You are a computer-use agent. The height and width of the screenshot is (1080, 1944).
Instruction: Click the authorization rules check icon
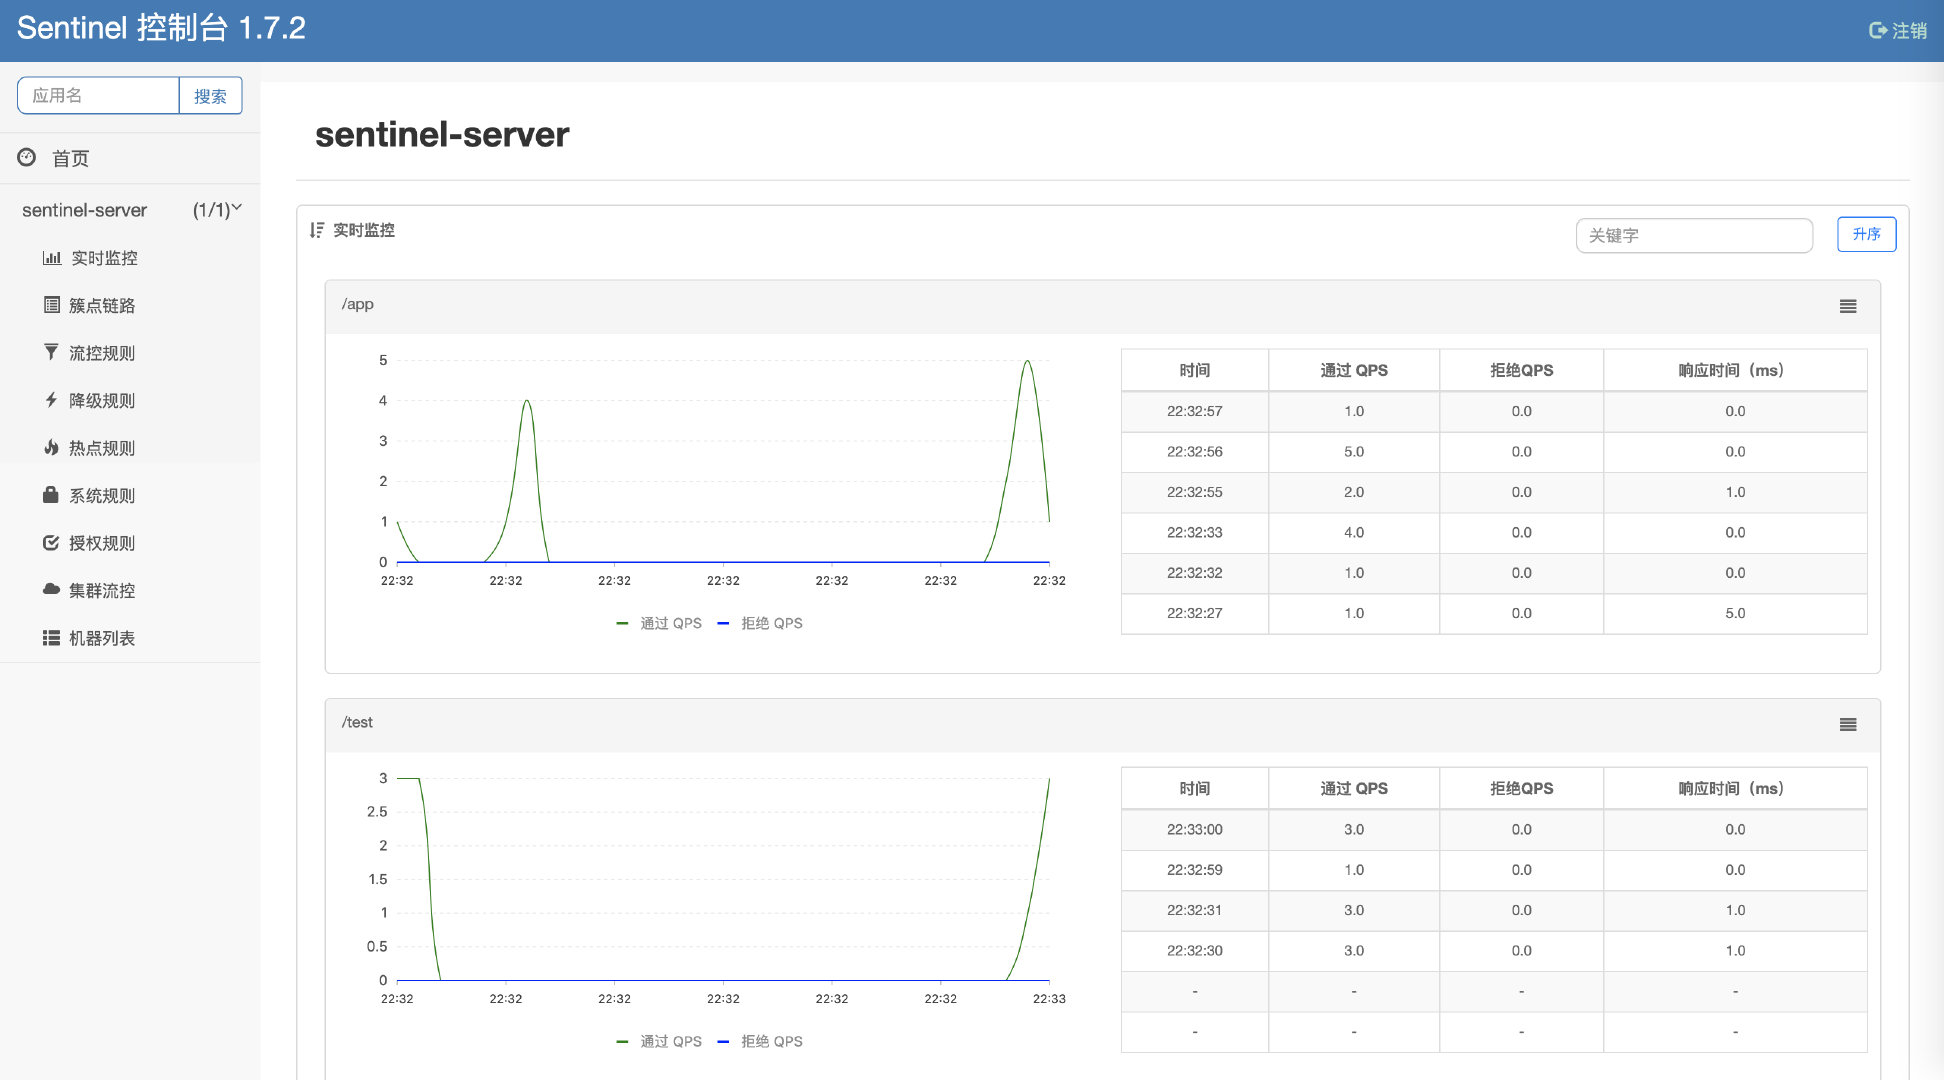point(51,543)
